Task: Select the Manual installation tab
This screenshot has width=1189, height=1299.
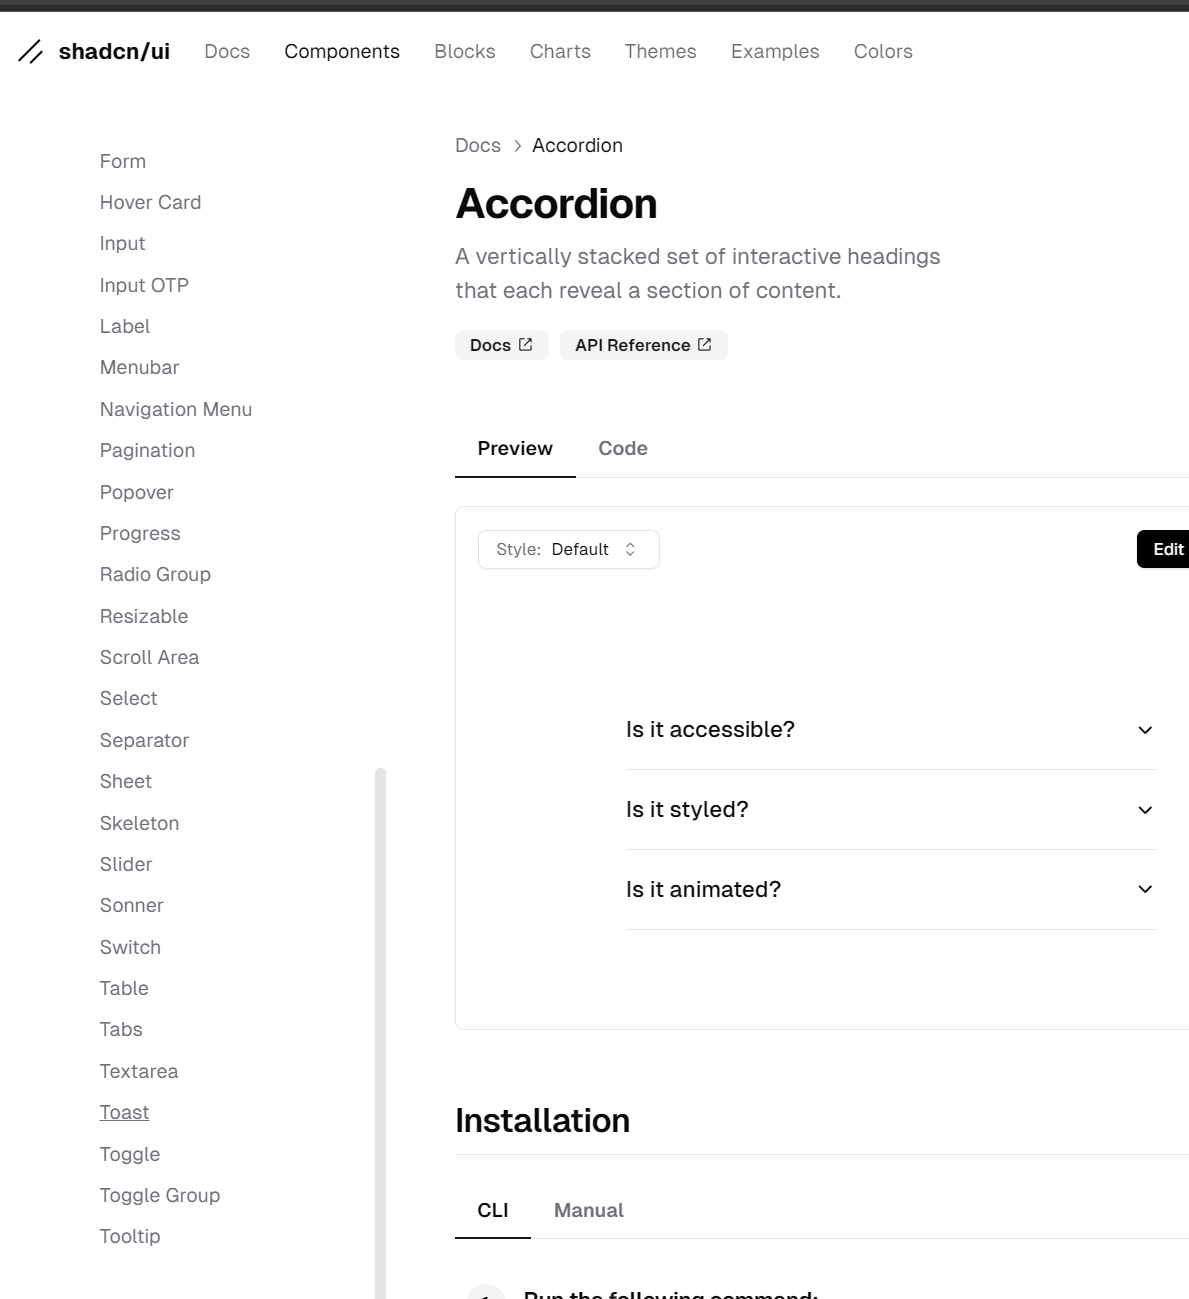Action: (588, 1210)
